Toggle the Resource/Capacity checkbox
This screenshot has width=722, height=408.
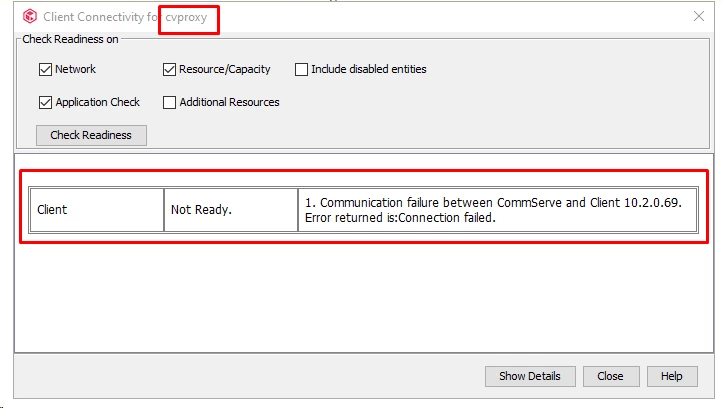click(170, 70)
